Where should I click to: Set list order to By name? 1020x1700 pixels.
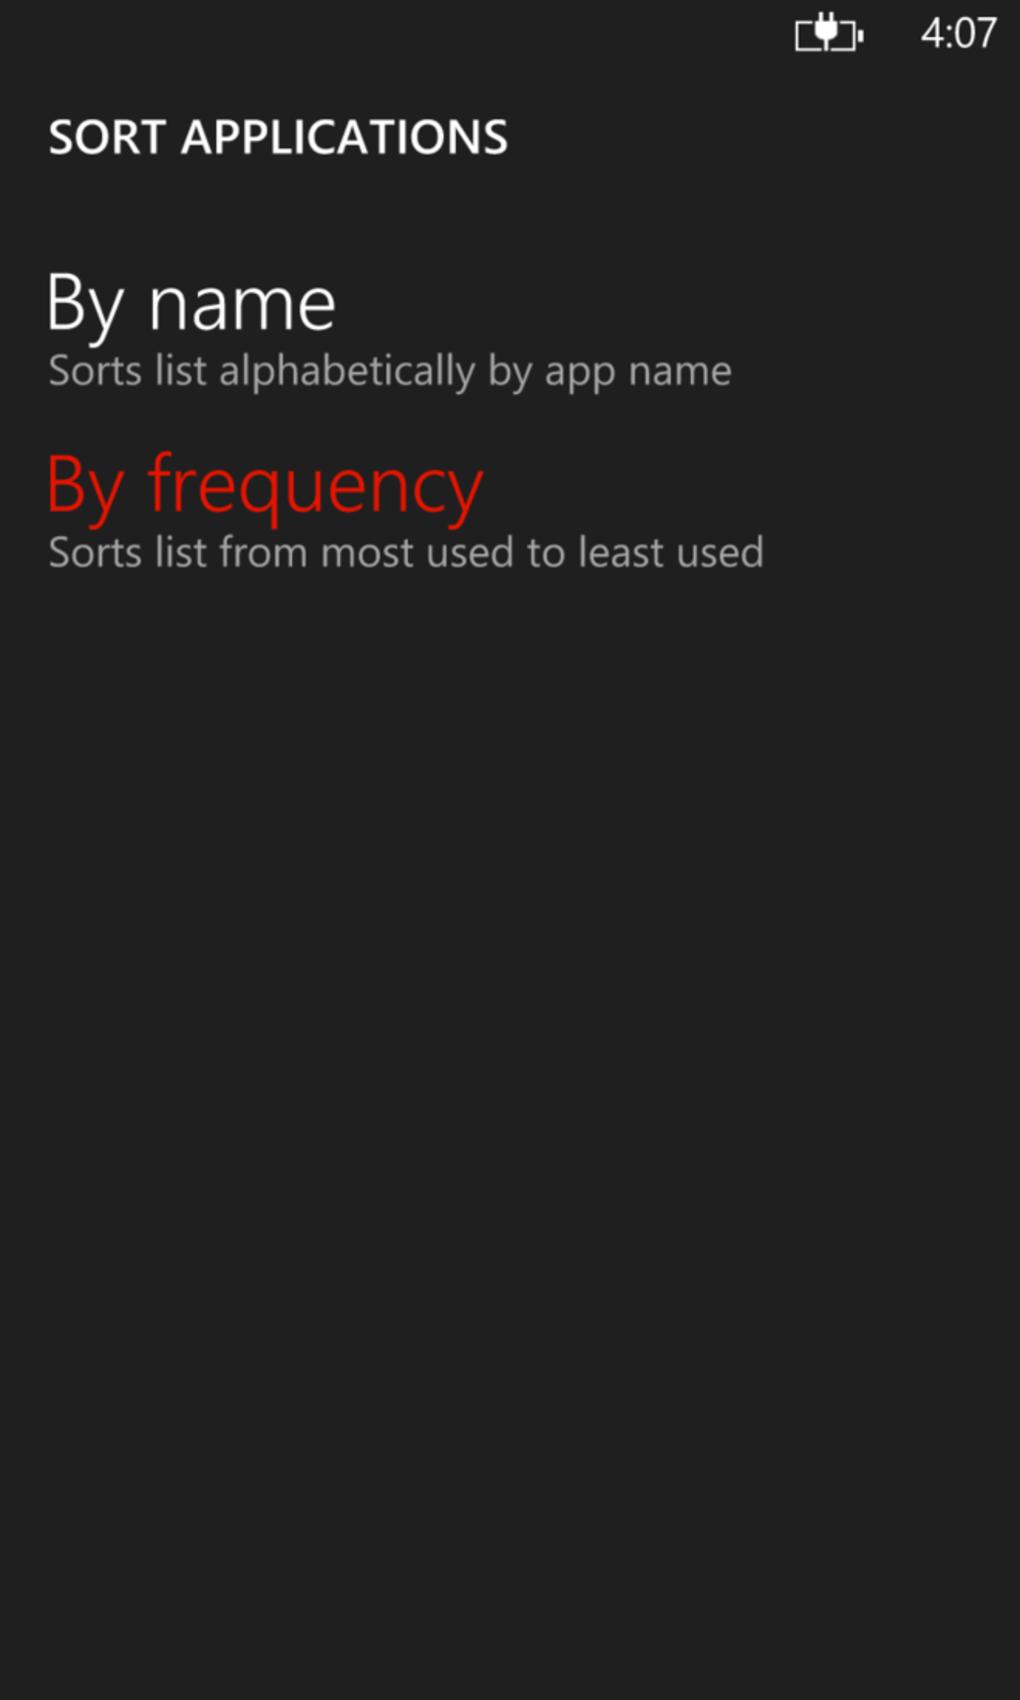(x=191, y=304)
